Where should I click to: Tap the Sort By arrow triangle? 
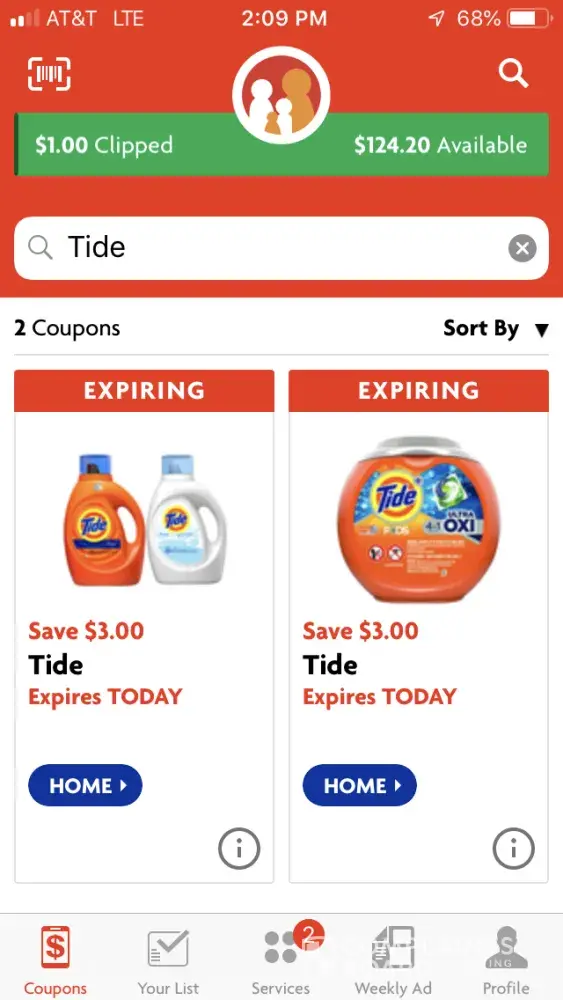click(541, 330)
